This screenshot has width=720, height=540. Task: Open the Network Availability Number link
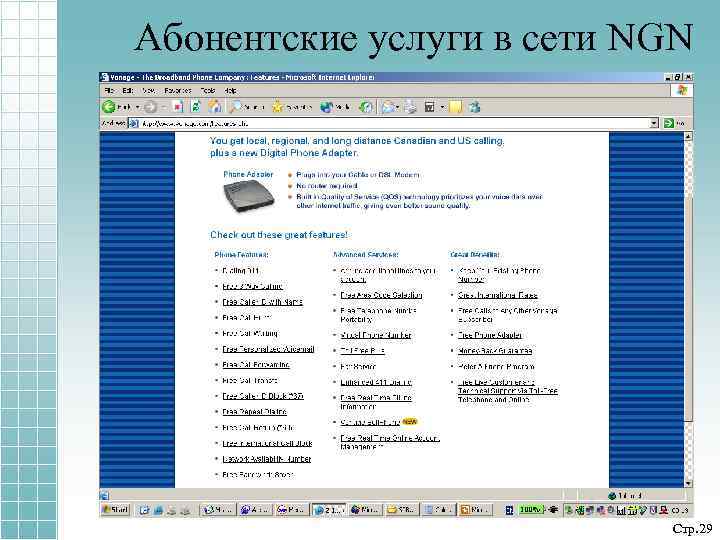[x=266, y=459]
